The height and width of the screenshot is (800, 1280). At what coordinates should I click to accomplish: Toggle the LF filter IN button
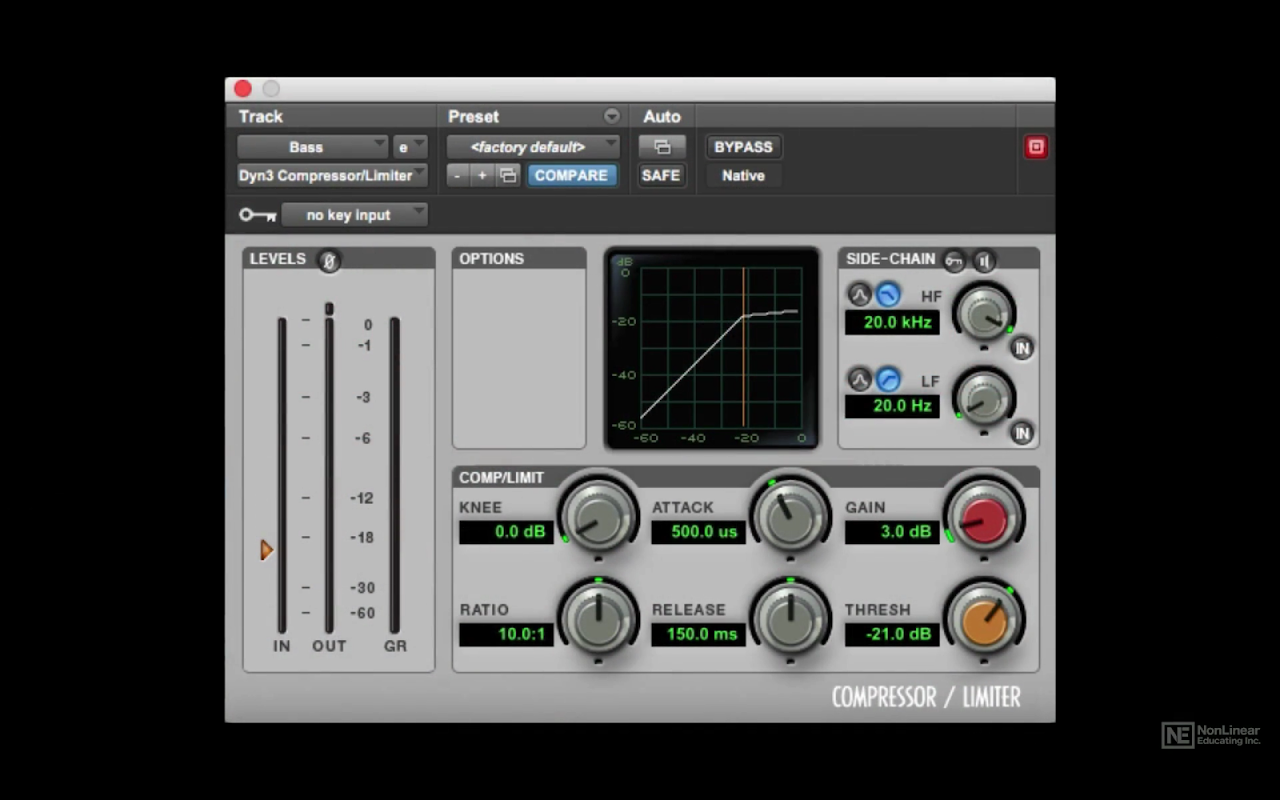point(1021,433)
